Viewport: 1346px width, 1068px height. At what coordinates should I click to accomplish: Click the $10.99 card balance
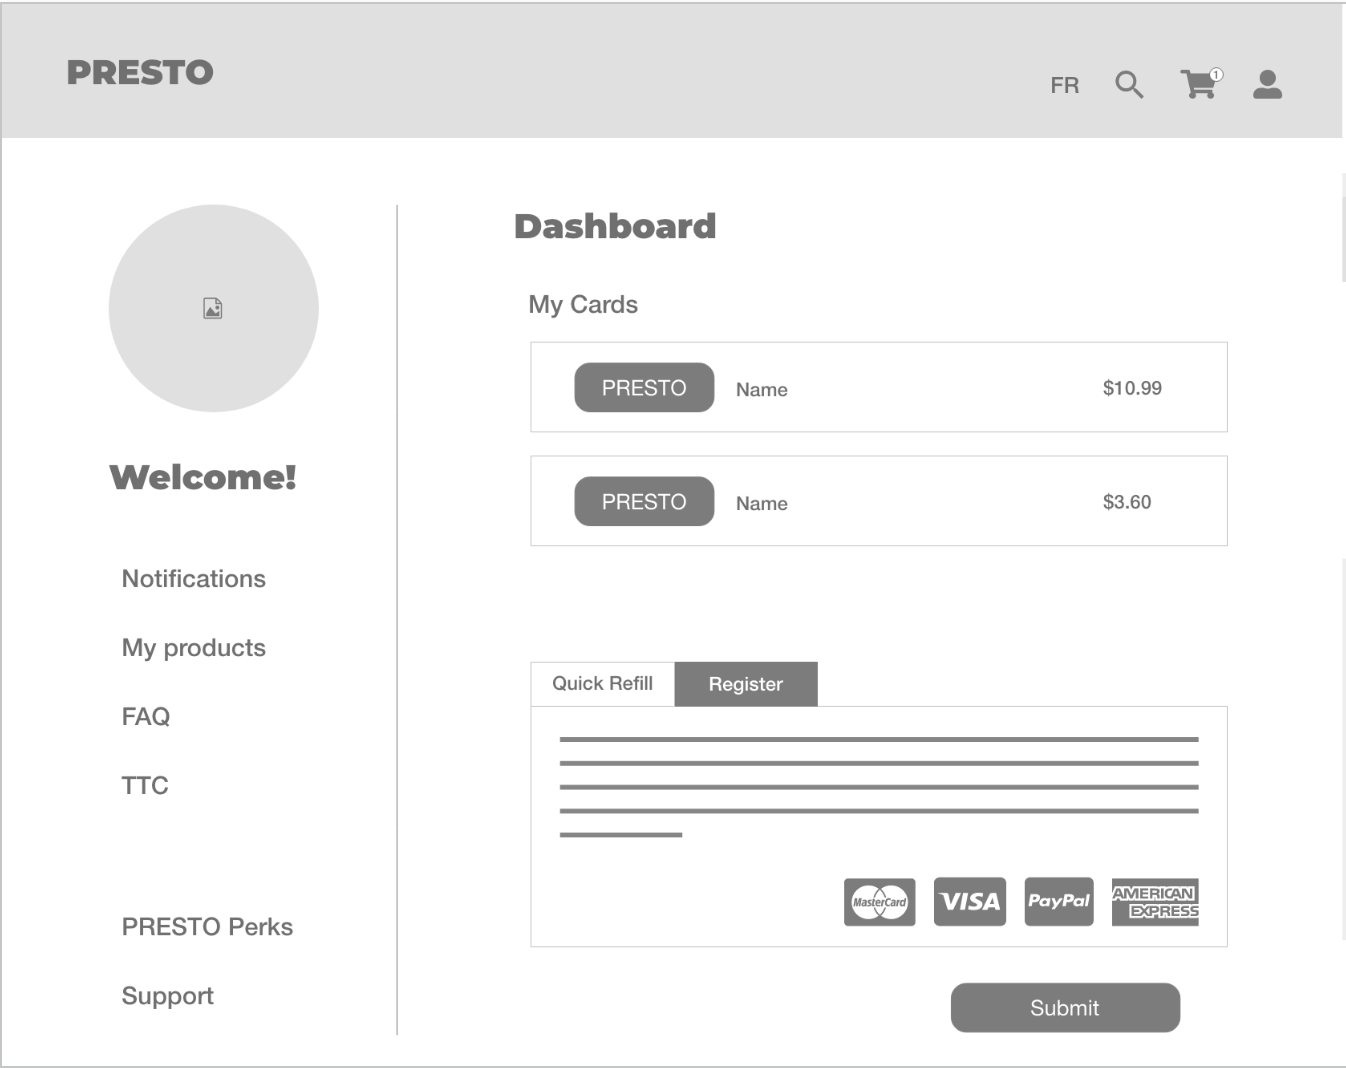1132,388
